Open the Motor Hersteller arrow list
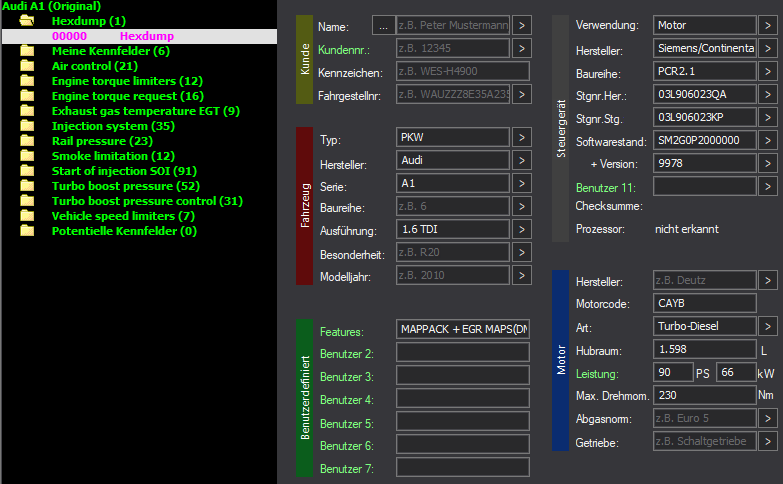The height and width of the screenshot is (484, 783). tap(768, 280)
